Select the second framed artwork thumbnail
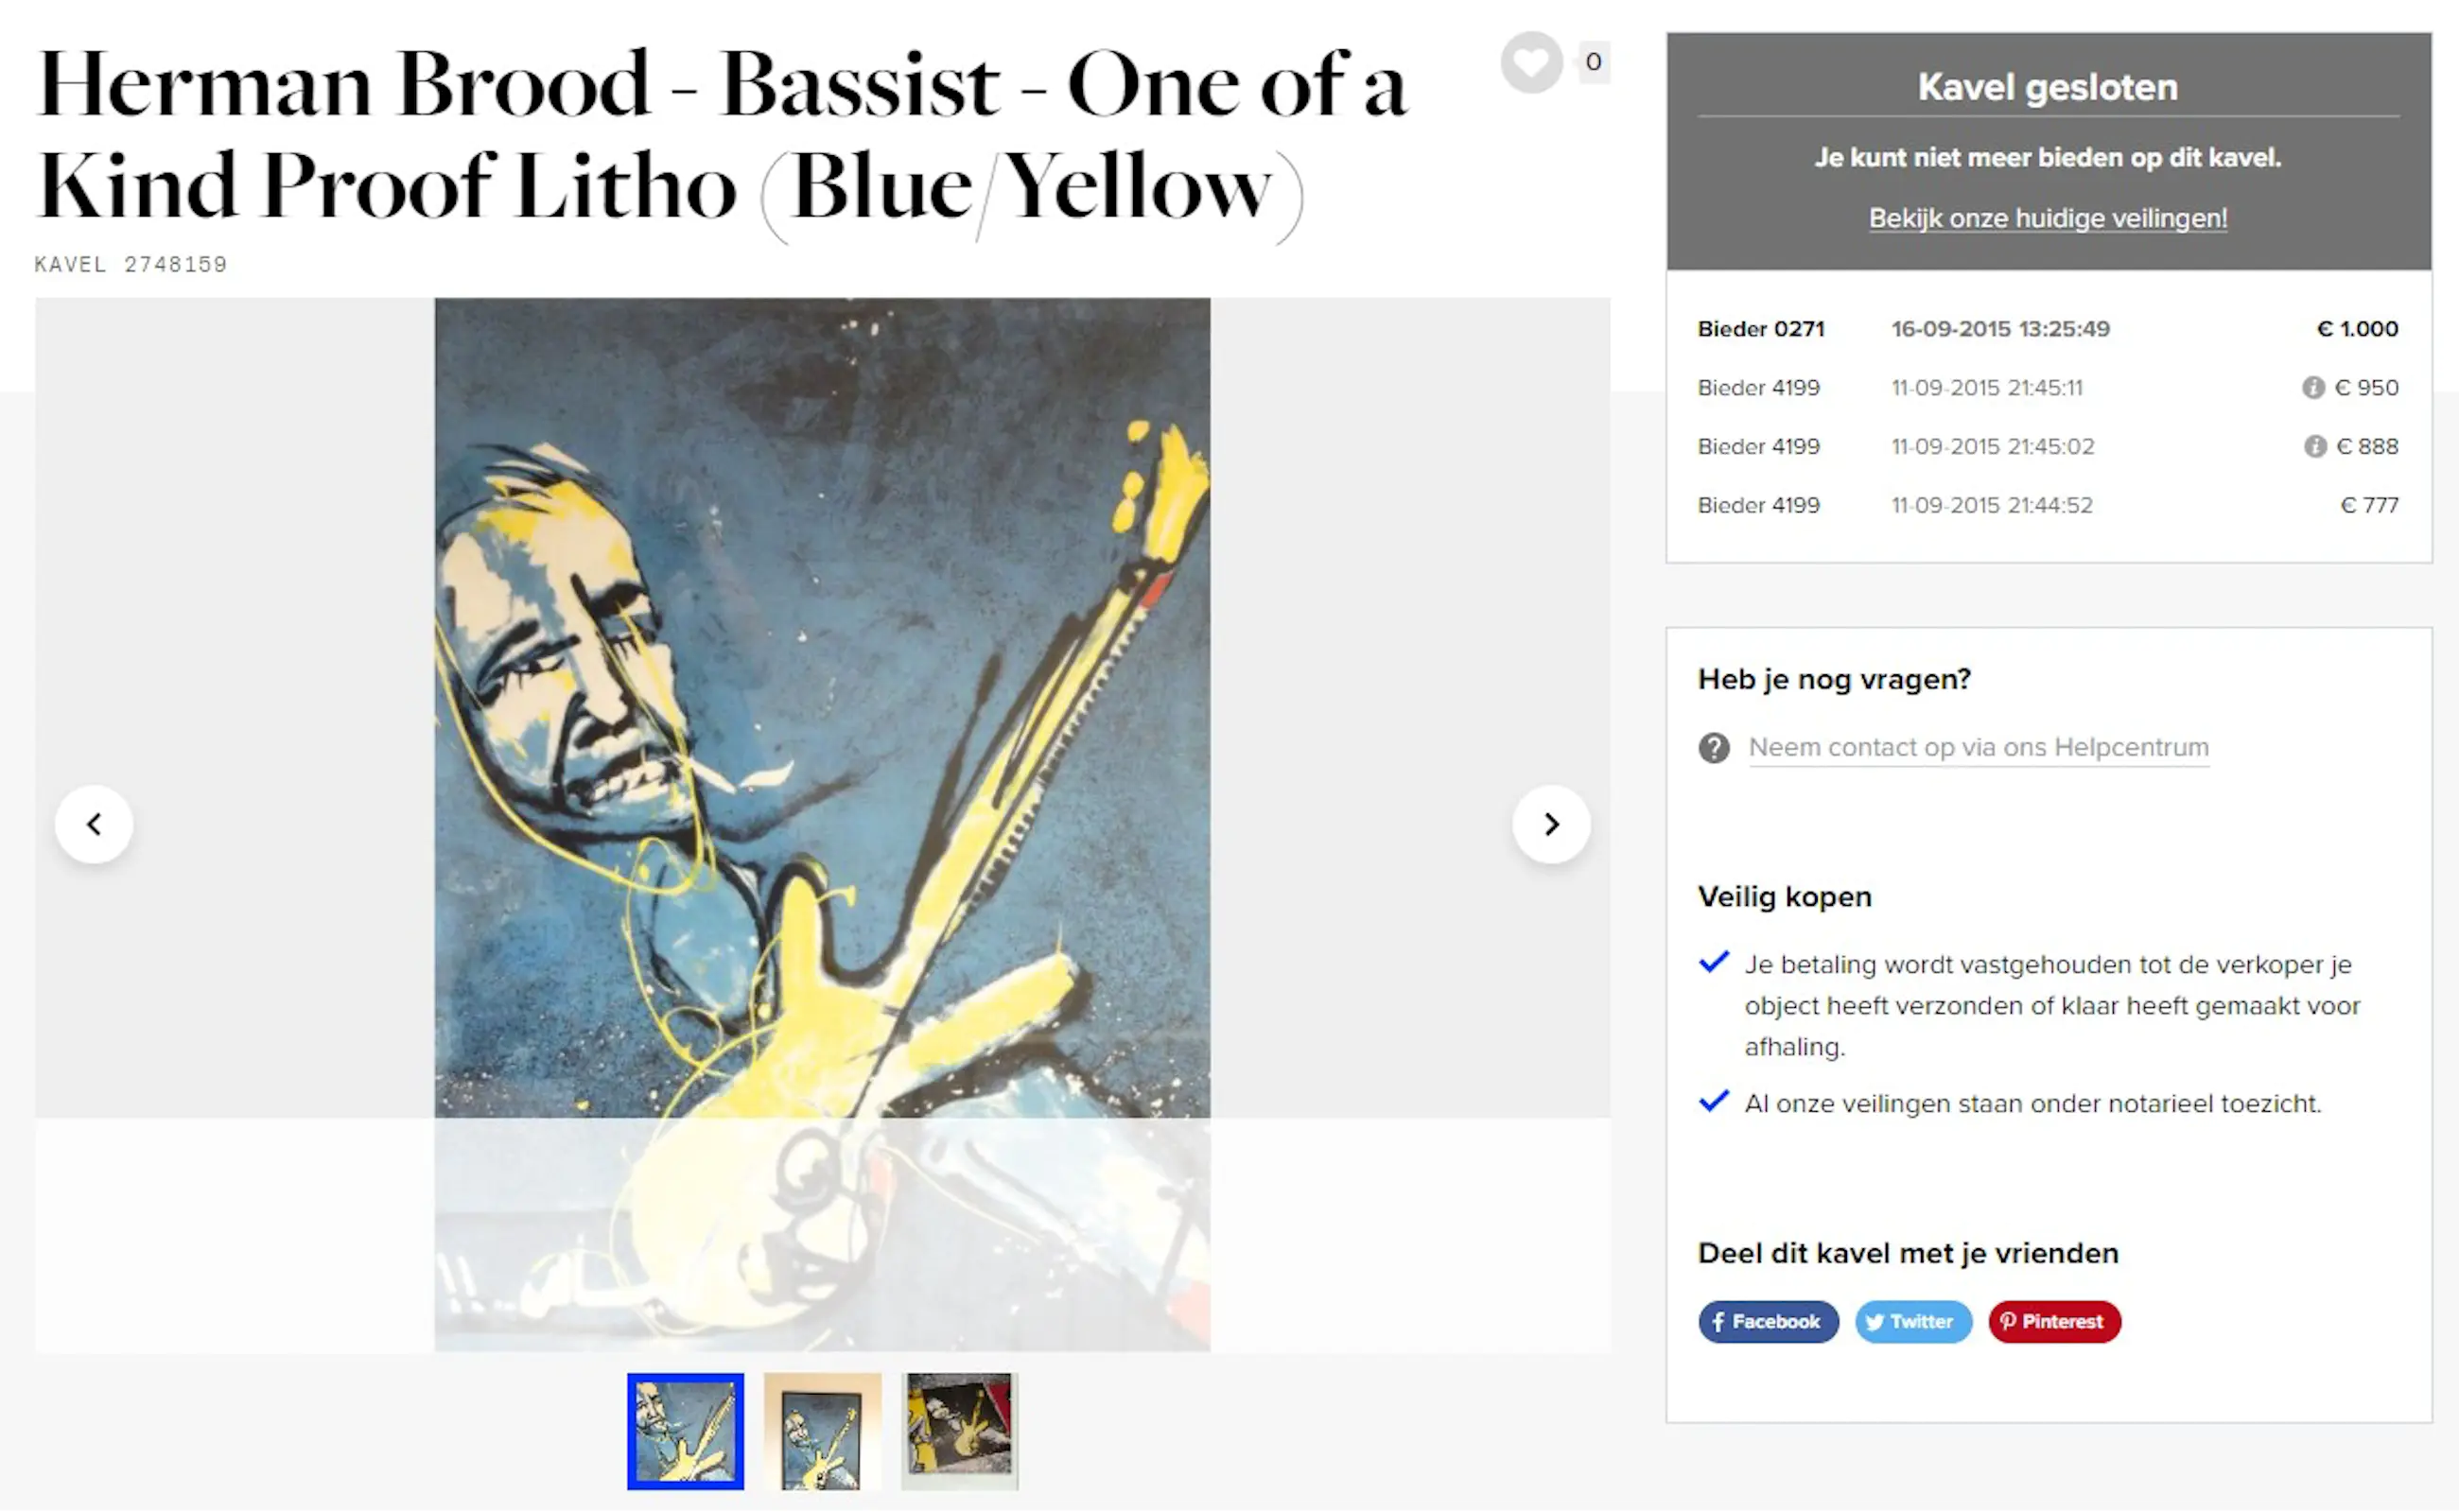The height and width of the screenshot is (1512, 2459). (x=822, y=1431)
